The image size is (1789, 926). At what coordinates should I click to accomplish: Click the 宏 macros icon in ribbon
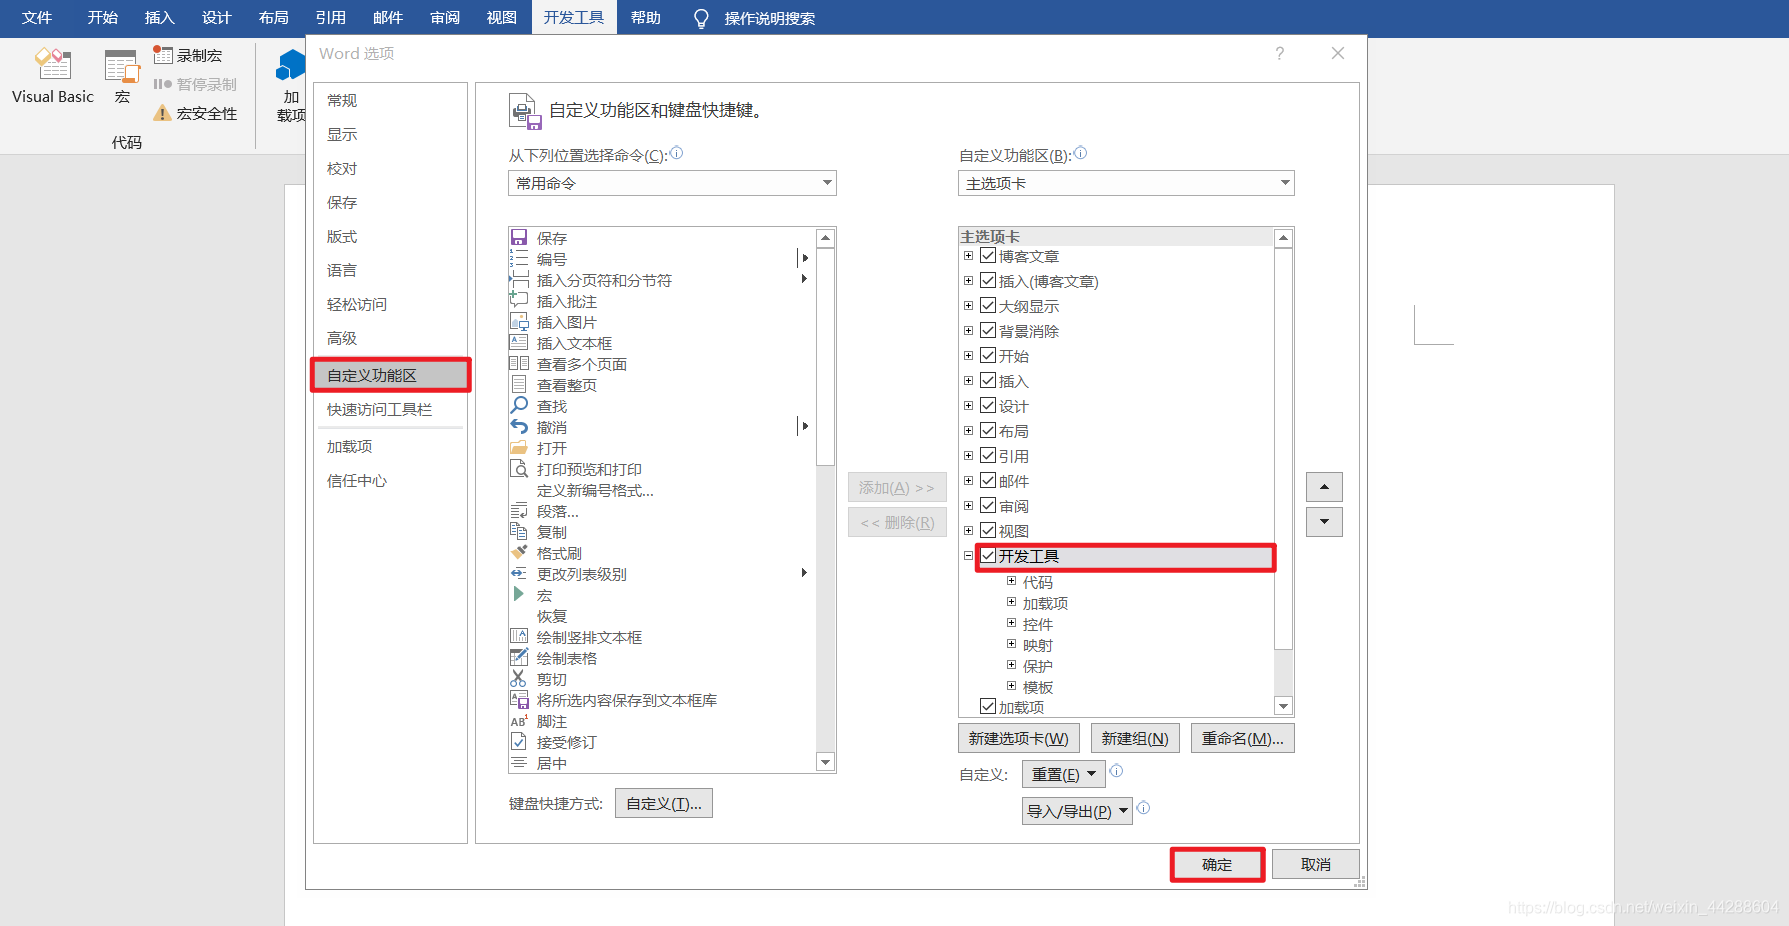(x=122, y=66)
